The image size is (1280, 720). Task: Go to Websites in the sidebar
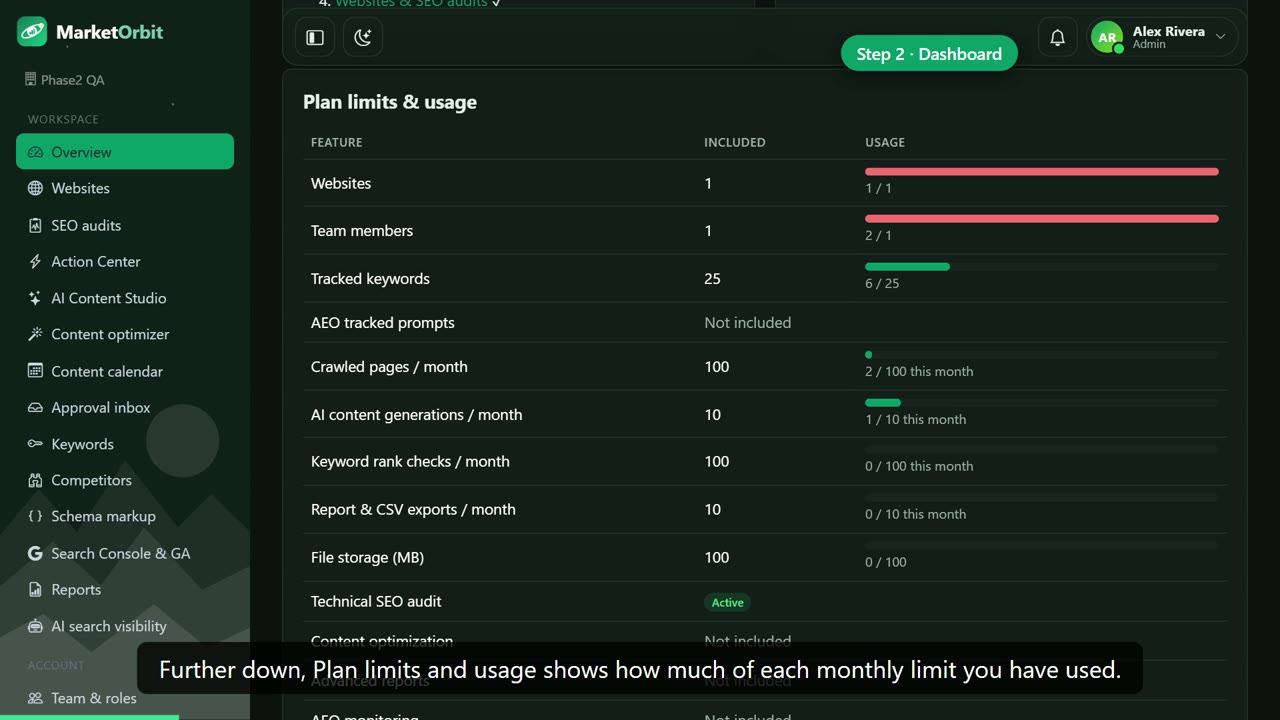click(125, 188)
